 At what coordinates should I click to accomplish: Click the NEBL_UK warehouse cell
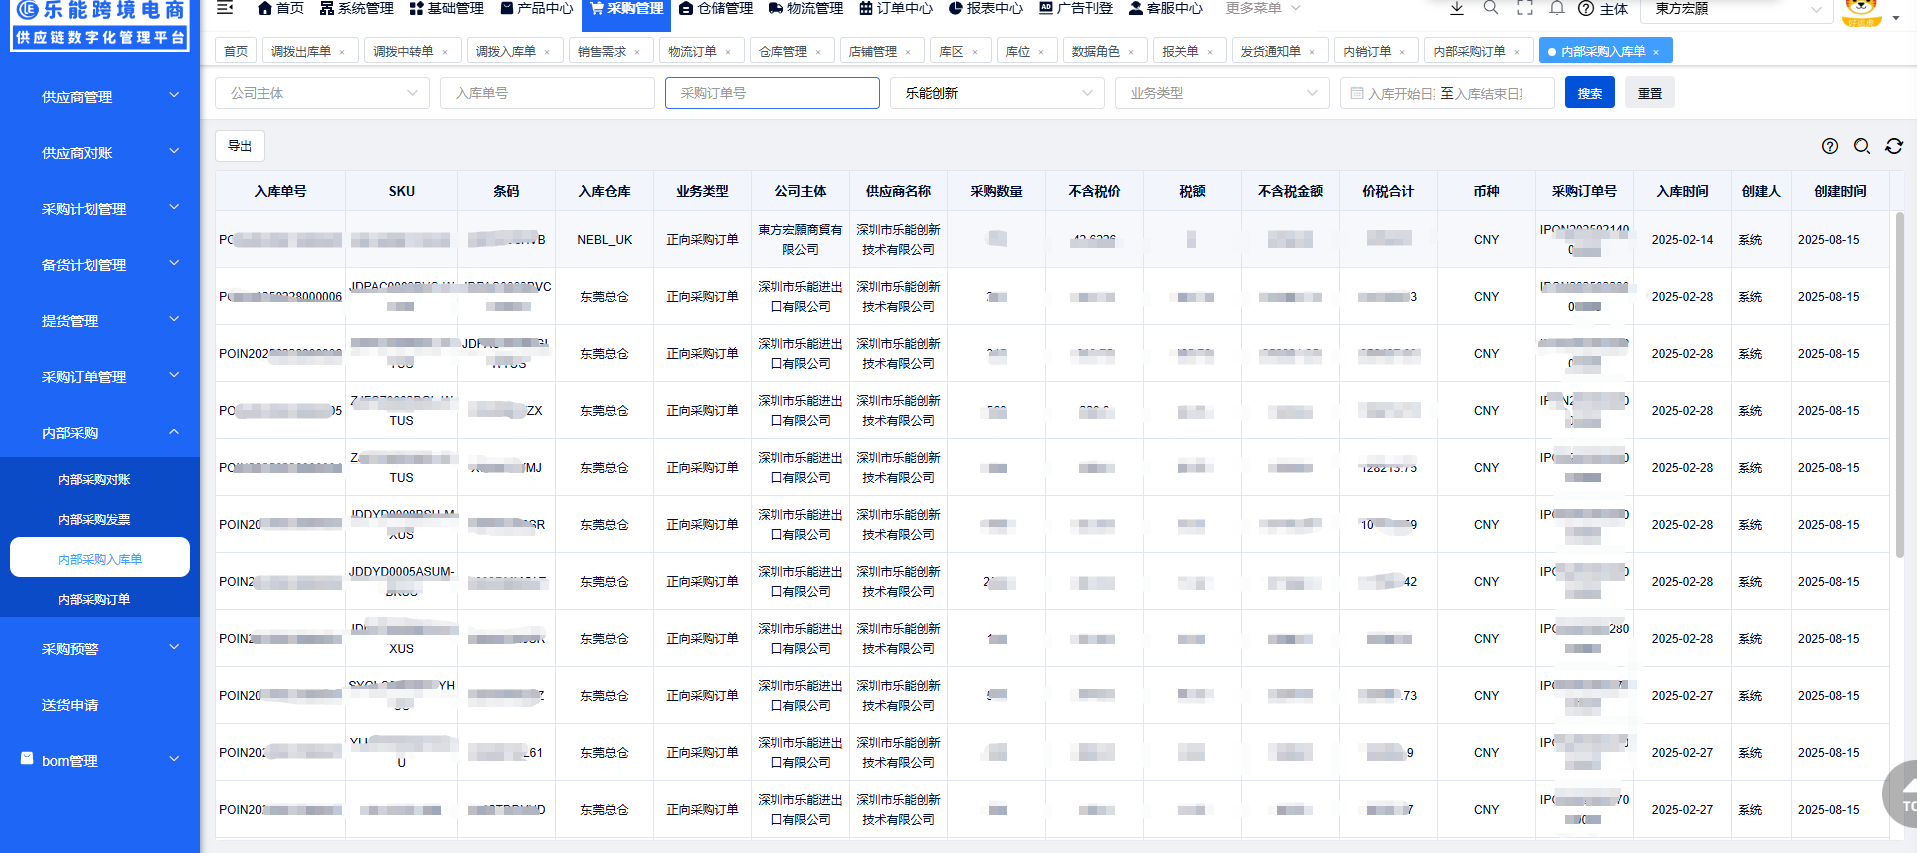tap(605, 240)
